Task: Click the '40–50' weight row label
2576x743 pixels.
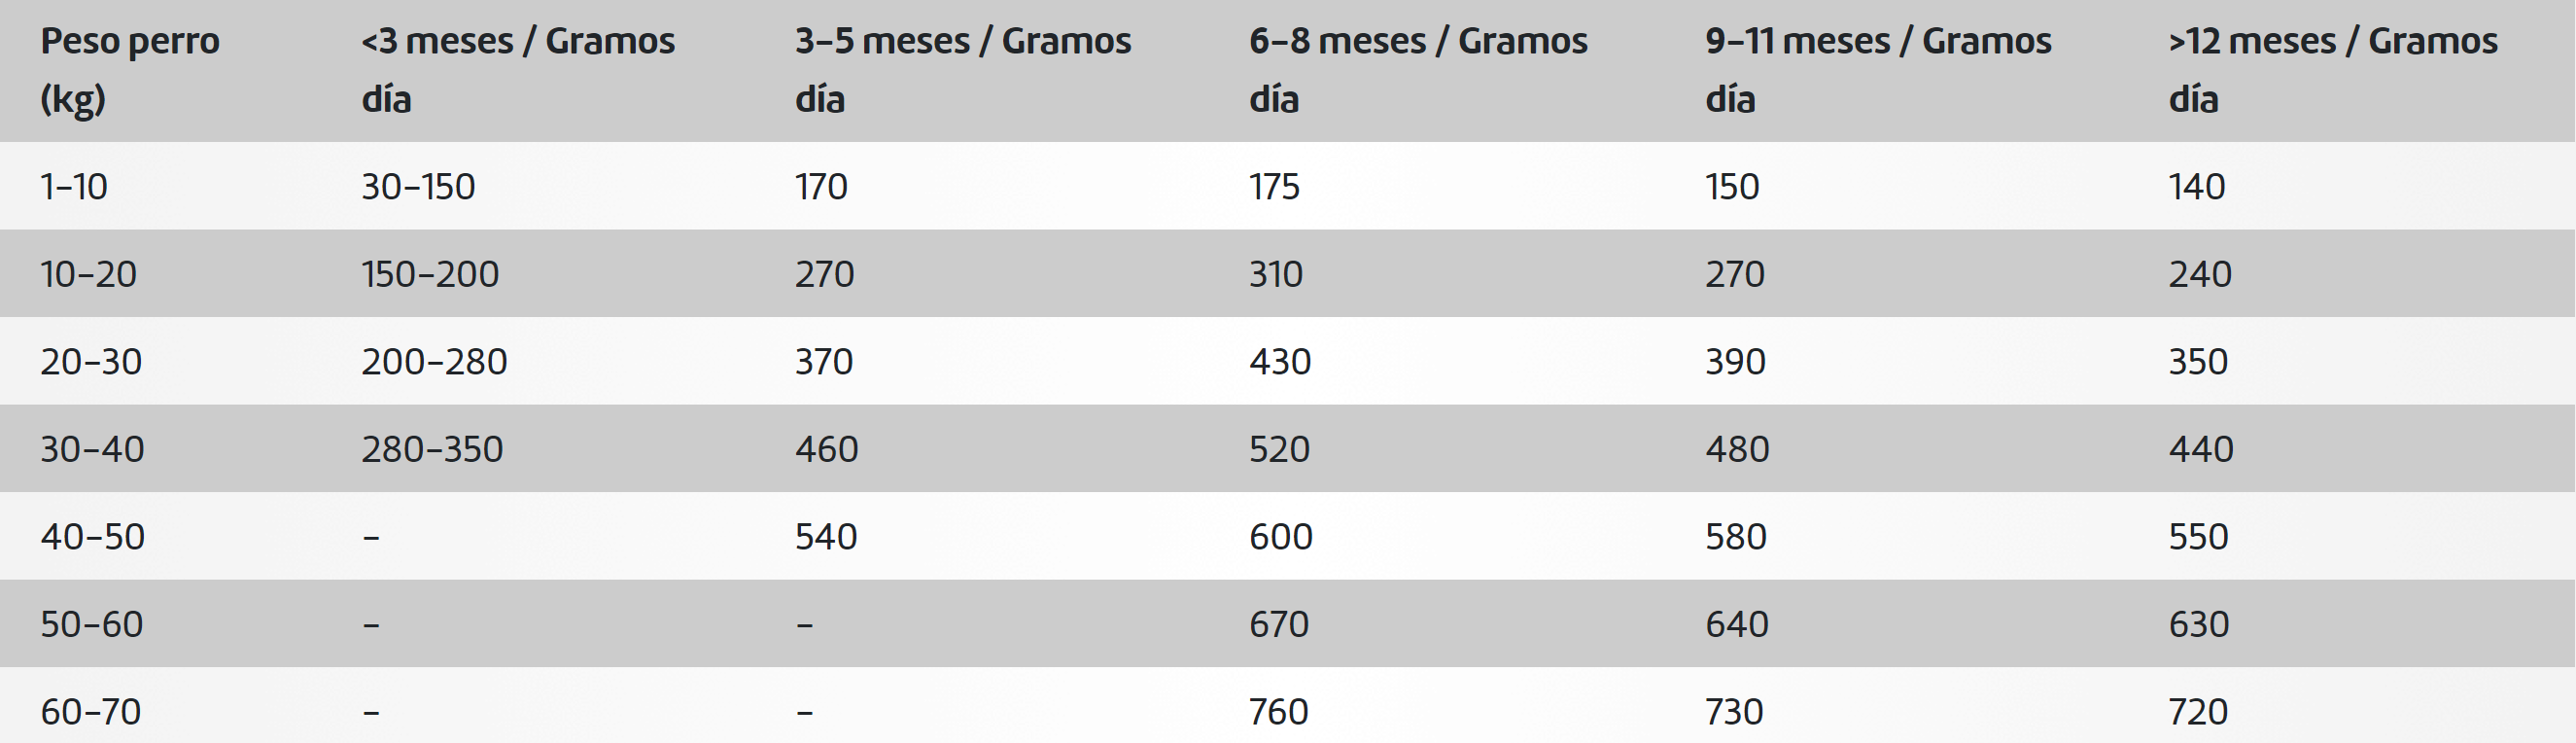Action: pyautogui.click(x=93, y=537)
